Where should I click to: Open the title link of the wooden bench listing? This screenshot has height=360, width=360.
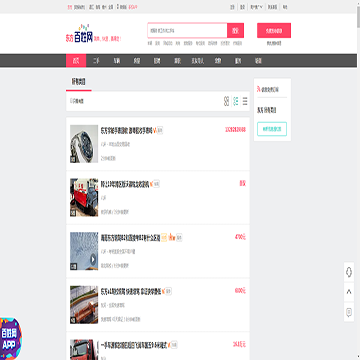coord(131,292)
